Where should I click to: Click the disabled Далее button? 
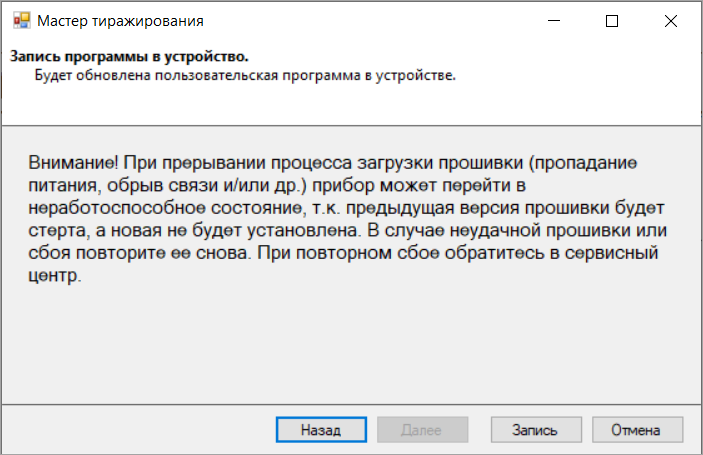coord(421,430)
